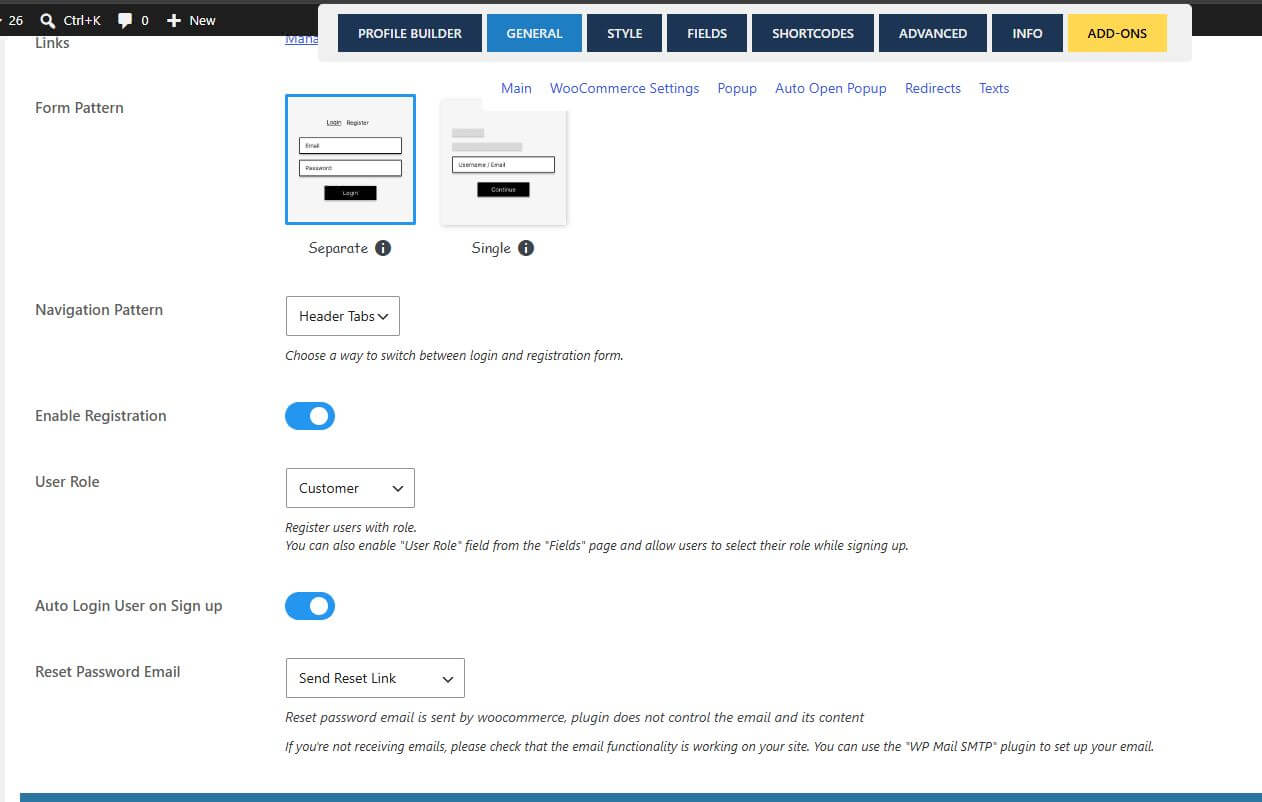Switch to the Profile Builder tab
The width and height of the screenshot is (1262, 802).
410,33
